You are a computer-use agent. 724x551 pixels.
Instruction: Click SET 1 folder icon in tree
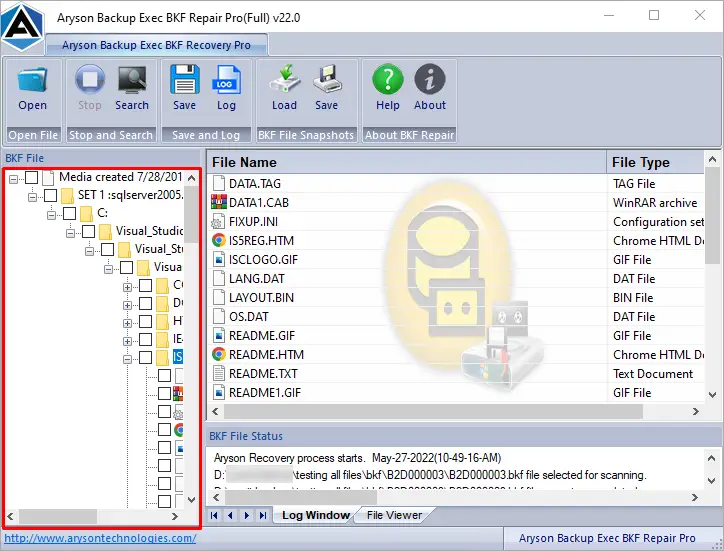67,195
